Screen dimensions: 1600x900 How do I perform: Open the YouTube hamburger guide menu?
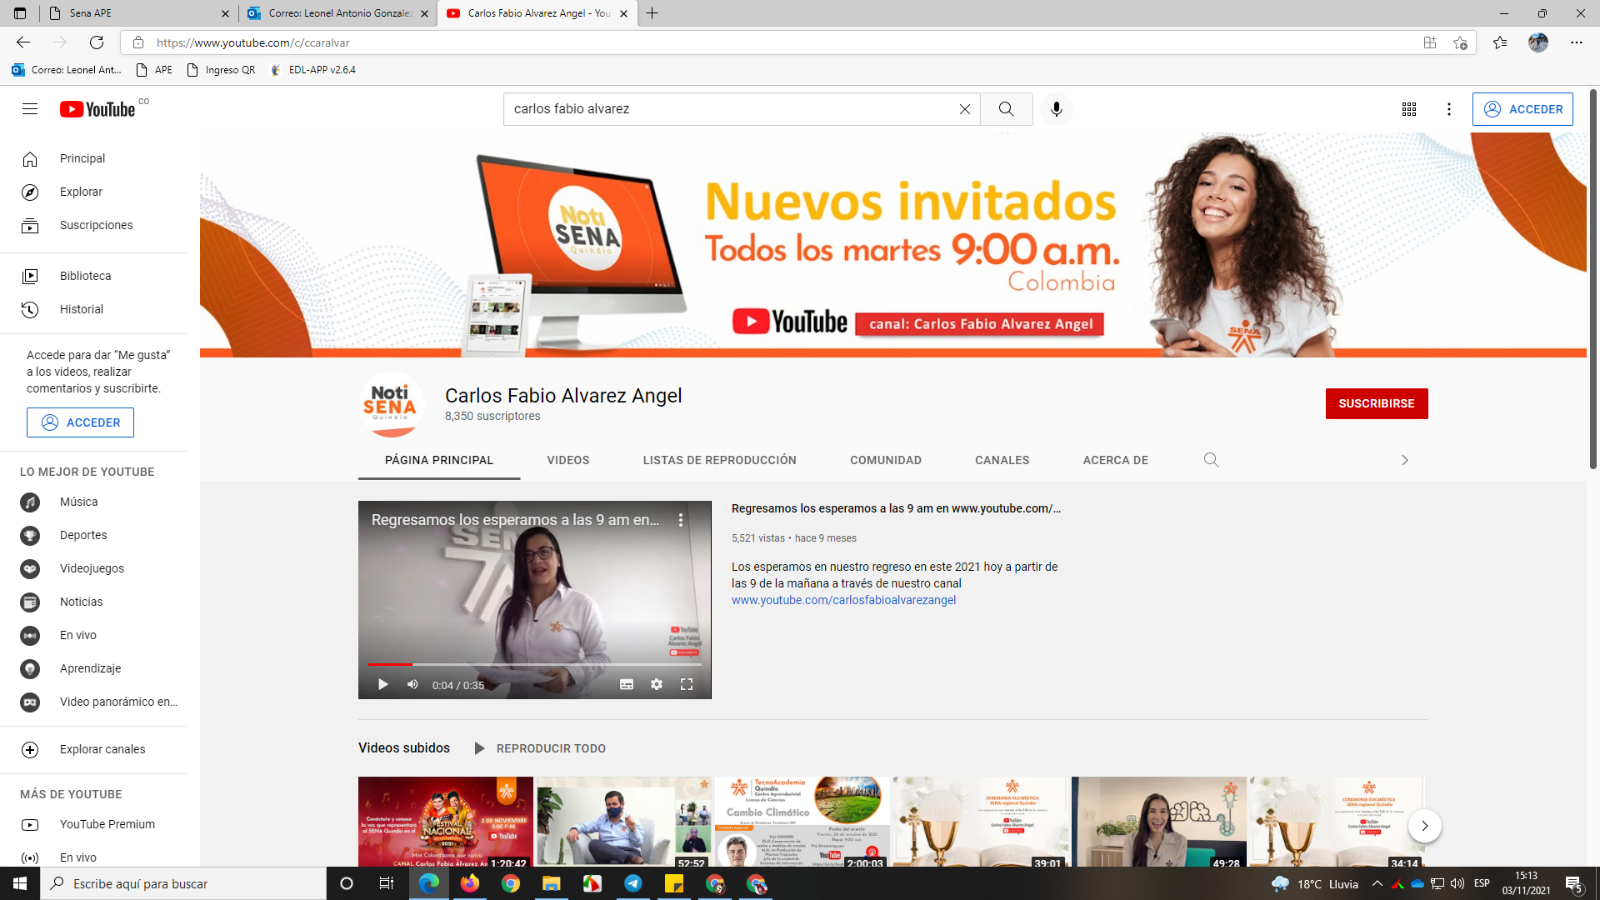tap(30, 109)
